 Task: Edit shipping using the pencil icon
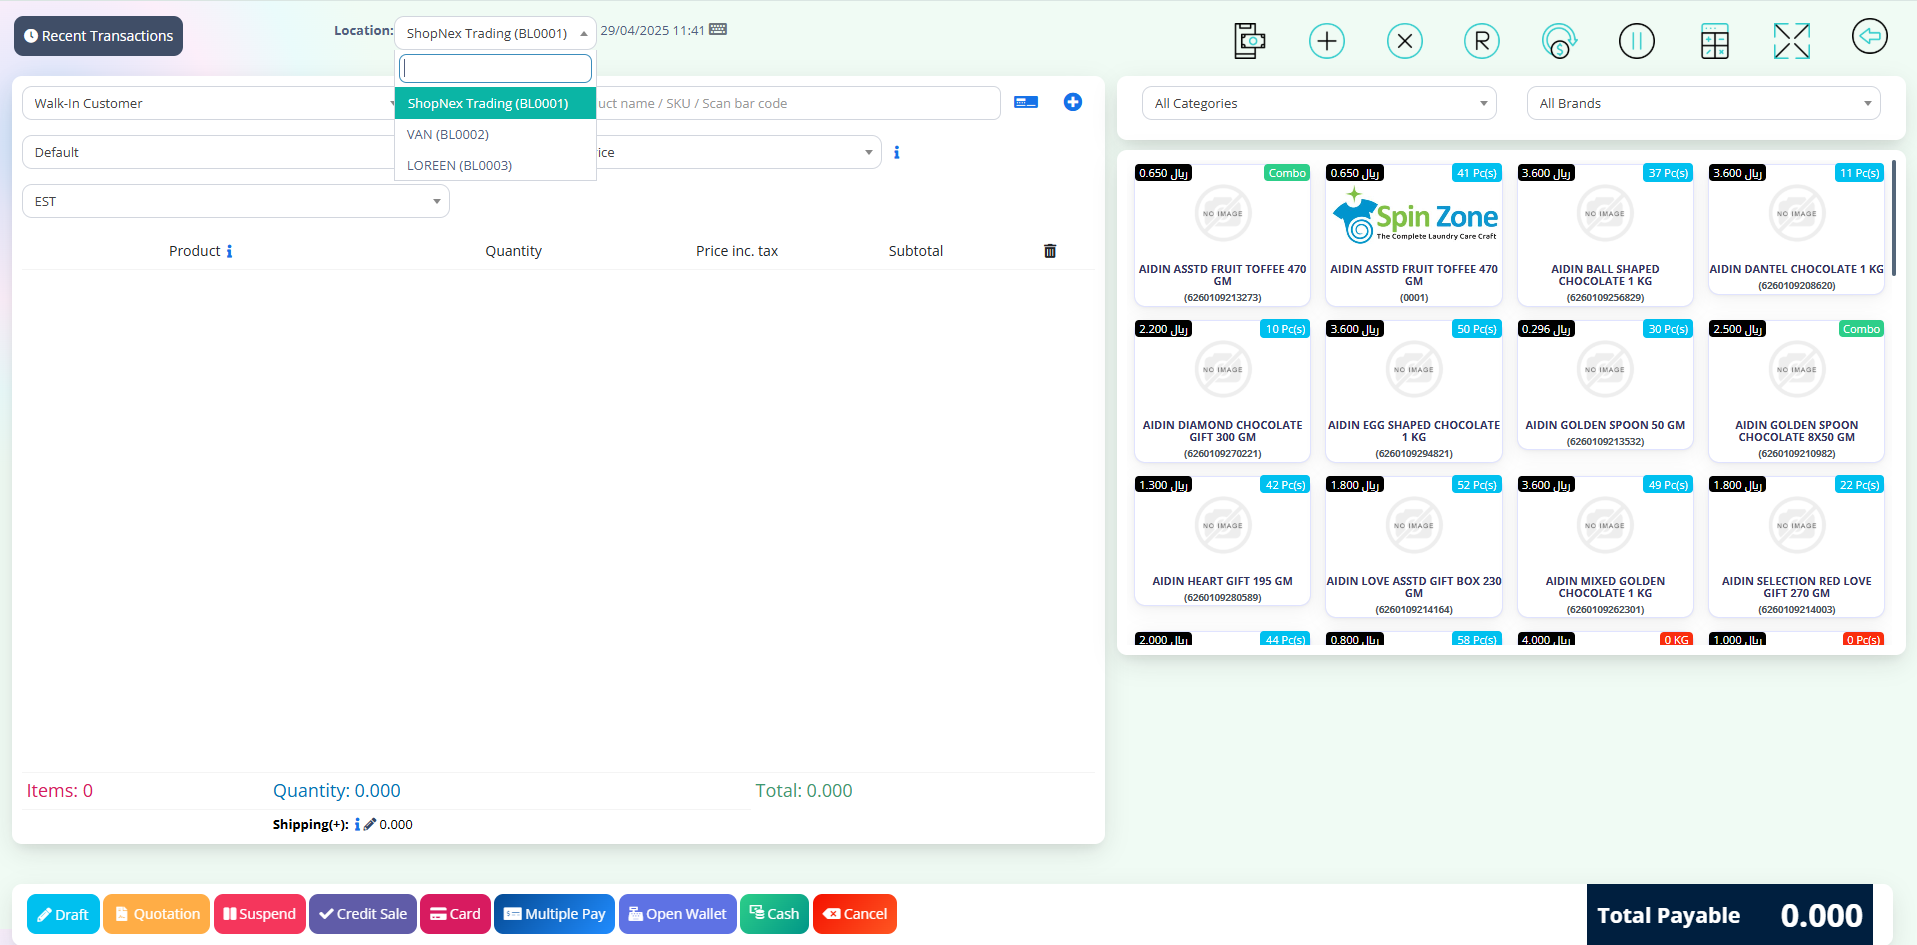coord(369,824)
